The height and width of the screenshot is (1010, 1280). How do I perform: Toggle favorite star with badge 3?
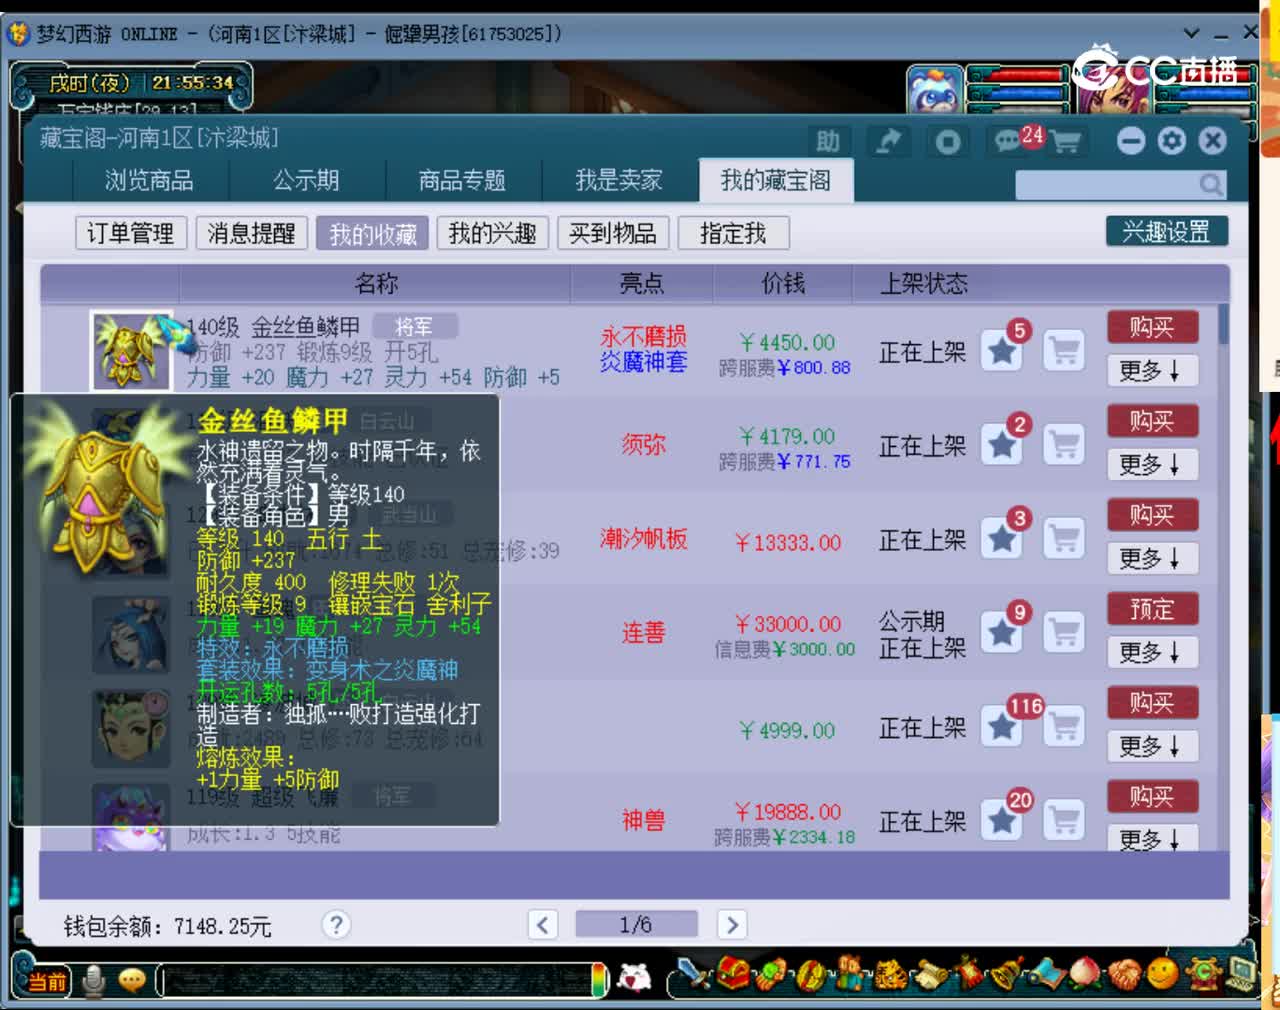pyautogui.click(x=1001, y=539)
